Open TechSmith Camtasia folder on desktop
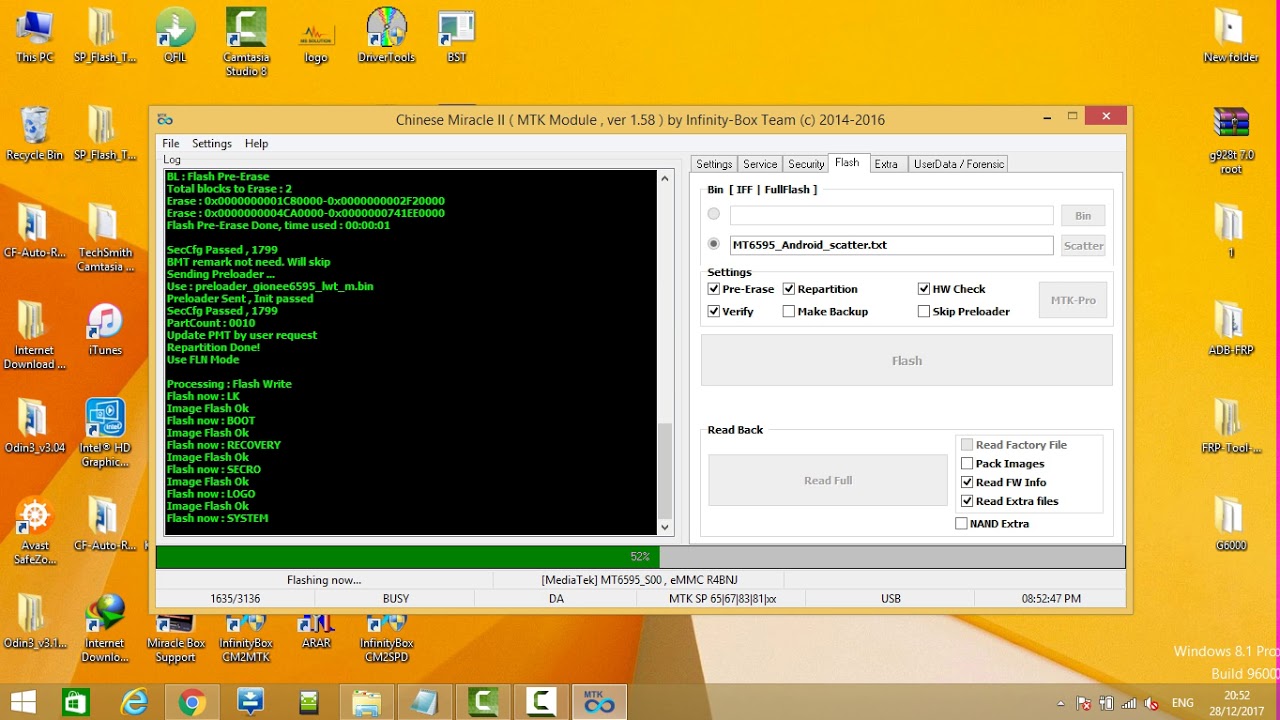This screenshot has width=1280, height=720. (x=105, y=238)
